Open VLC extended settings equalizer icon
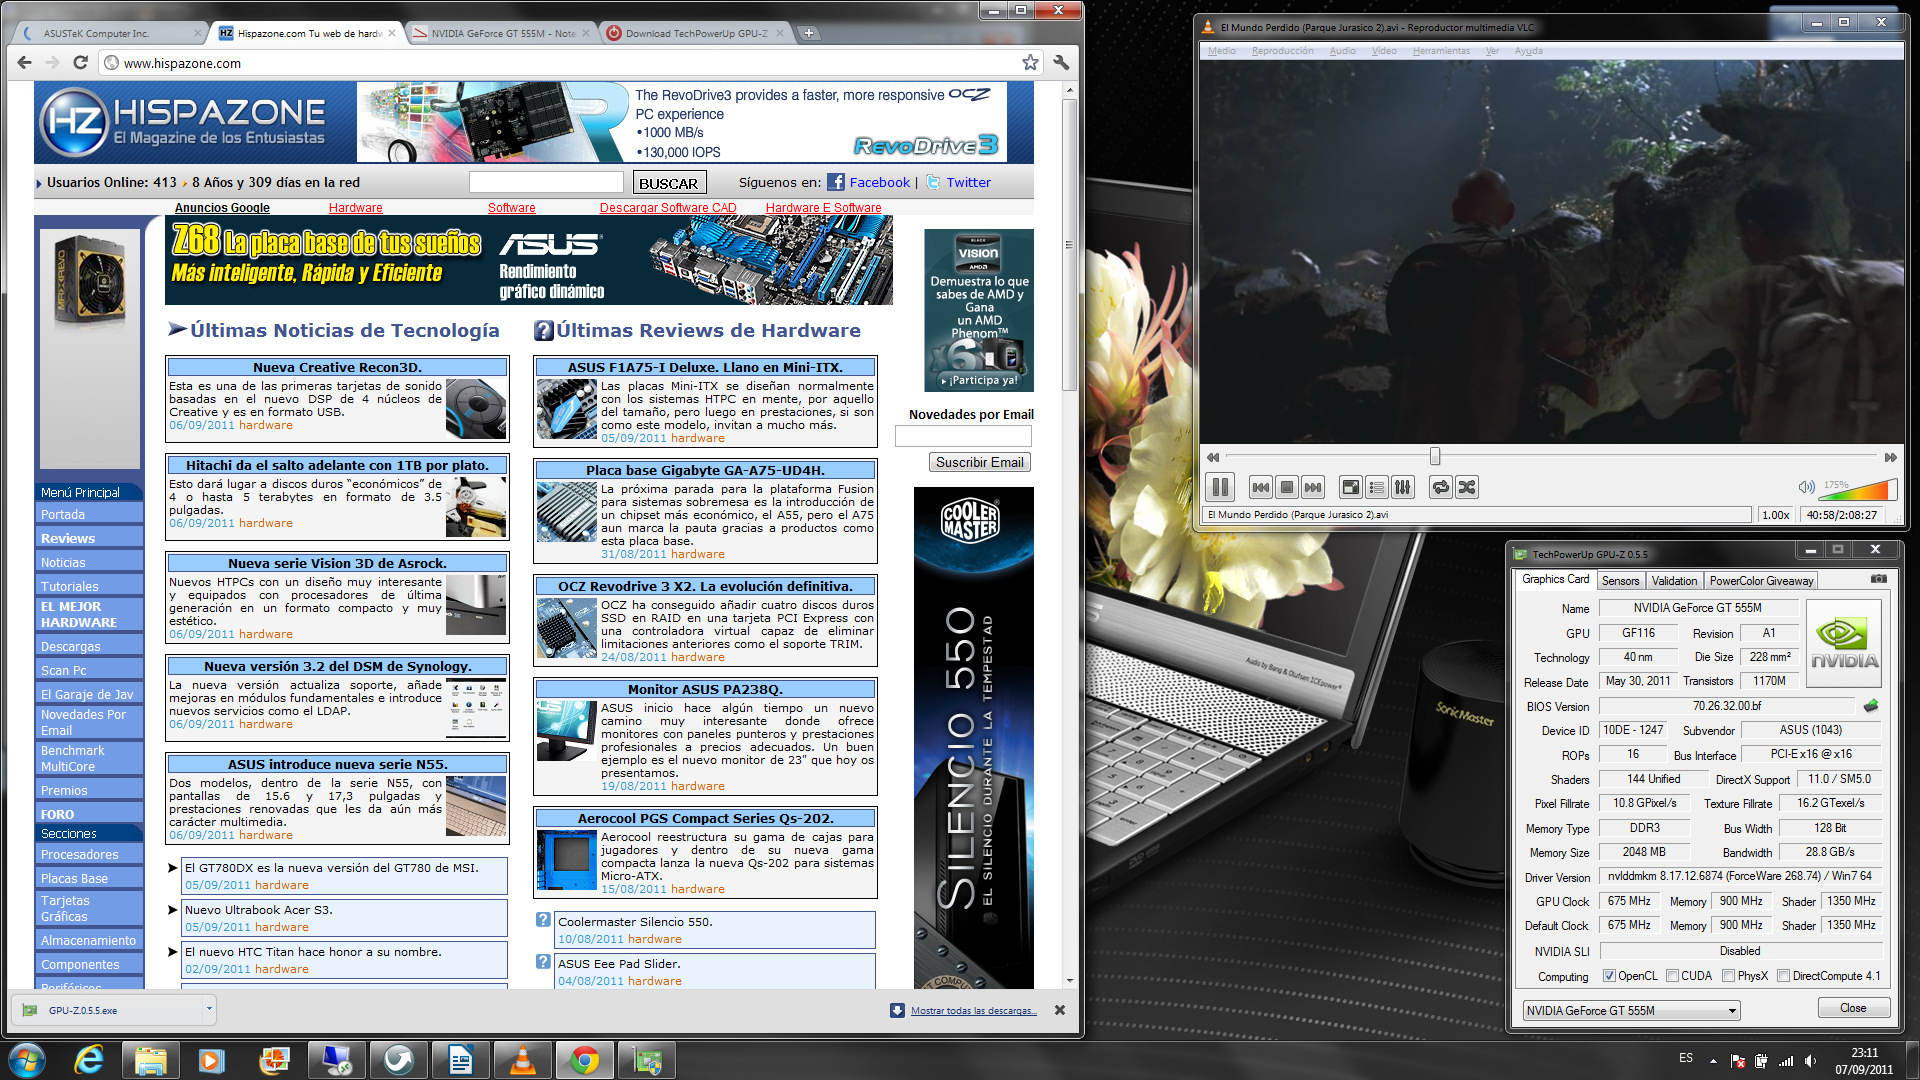 (1403, 487)
